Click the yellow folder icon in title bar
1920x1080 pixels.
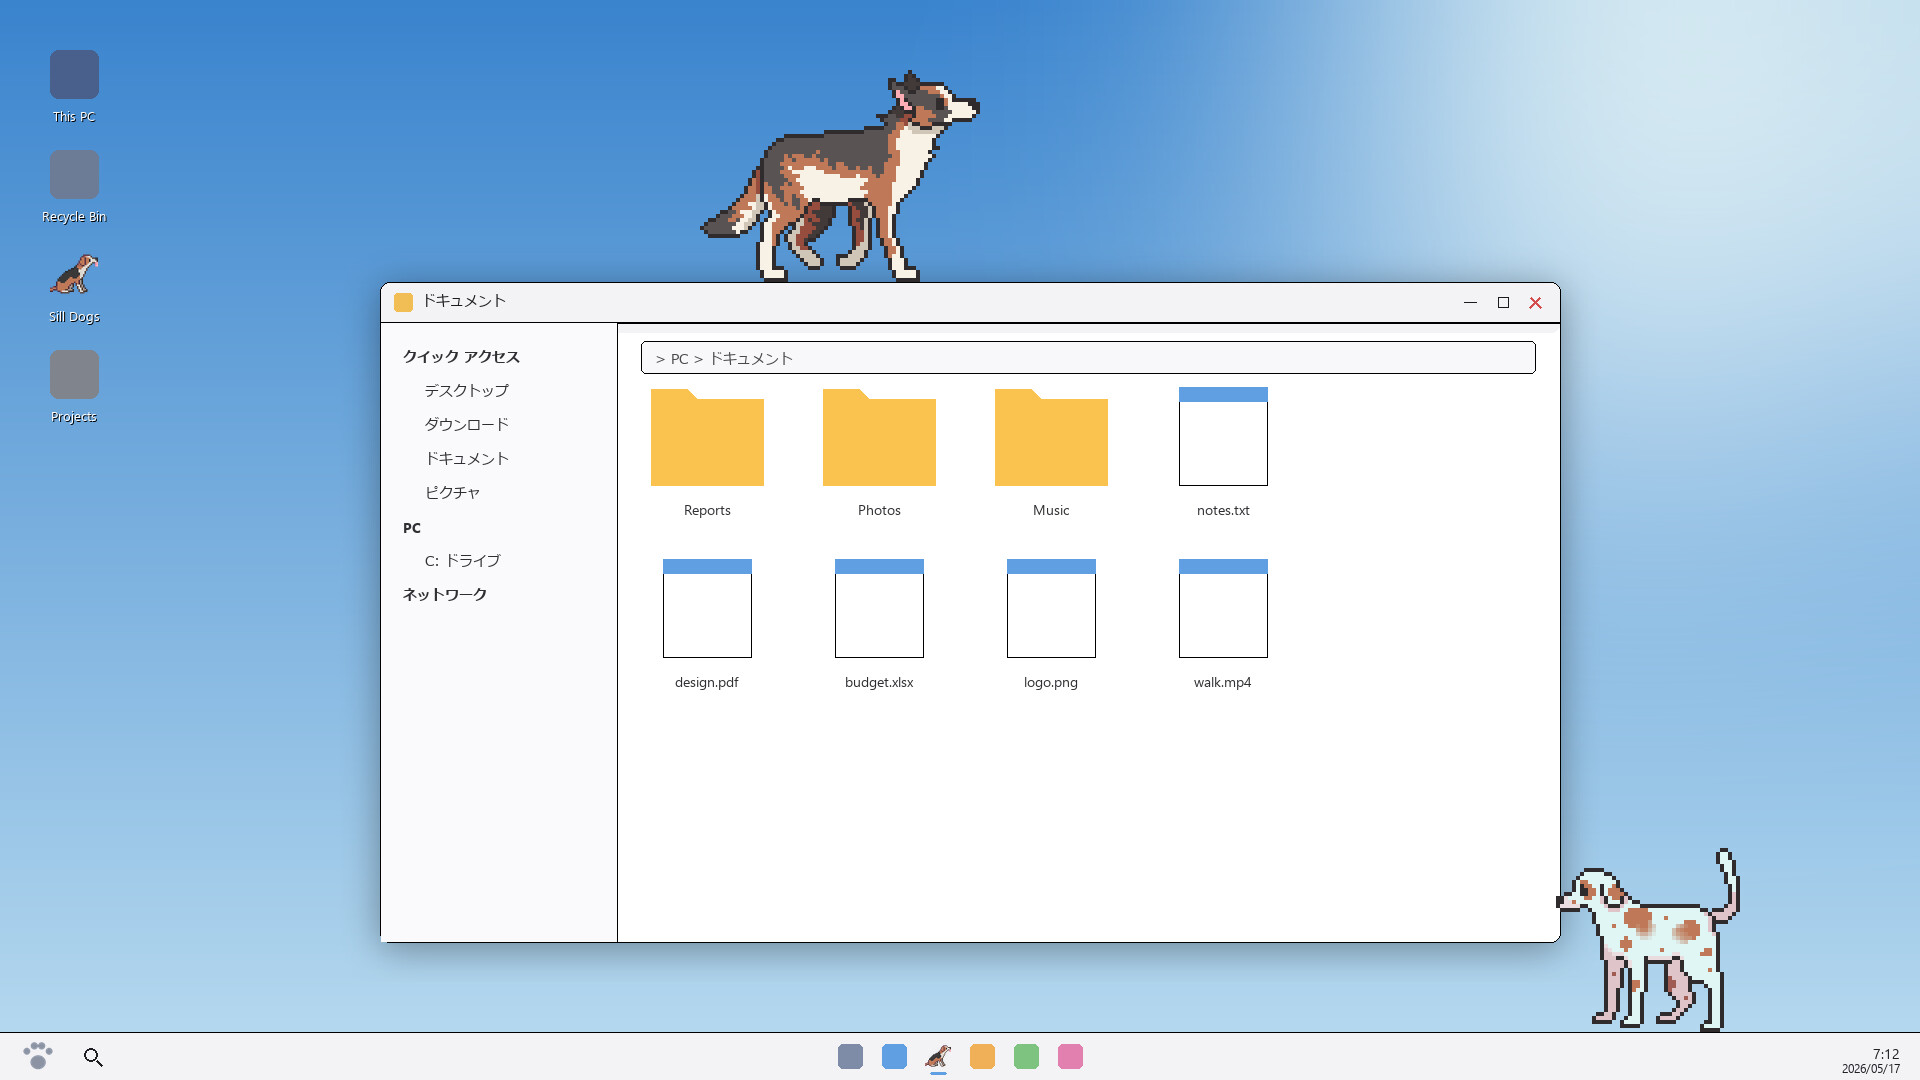(403, 302)
